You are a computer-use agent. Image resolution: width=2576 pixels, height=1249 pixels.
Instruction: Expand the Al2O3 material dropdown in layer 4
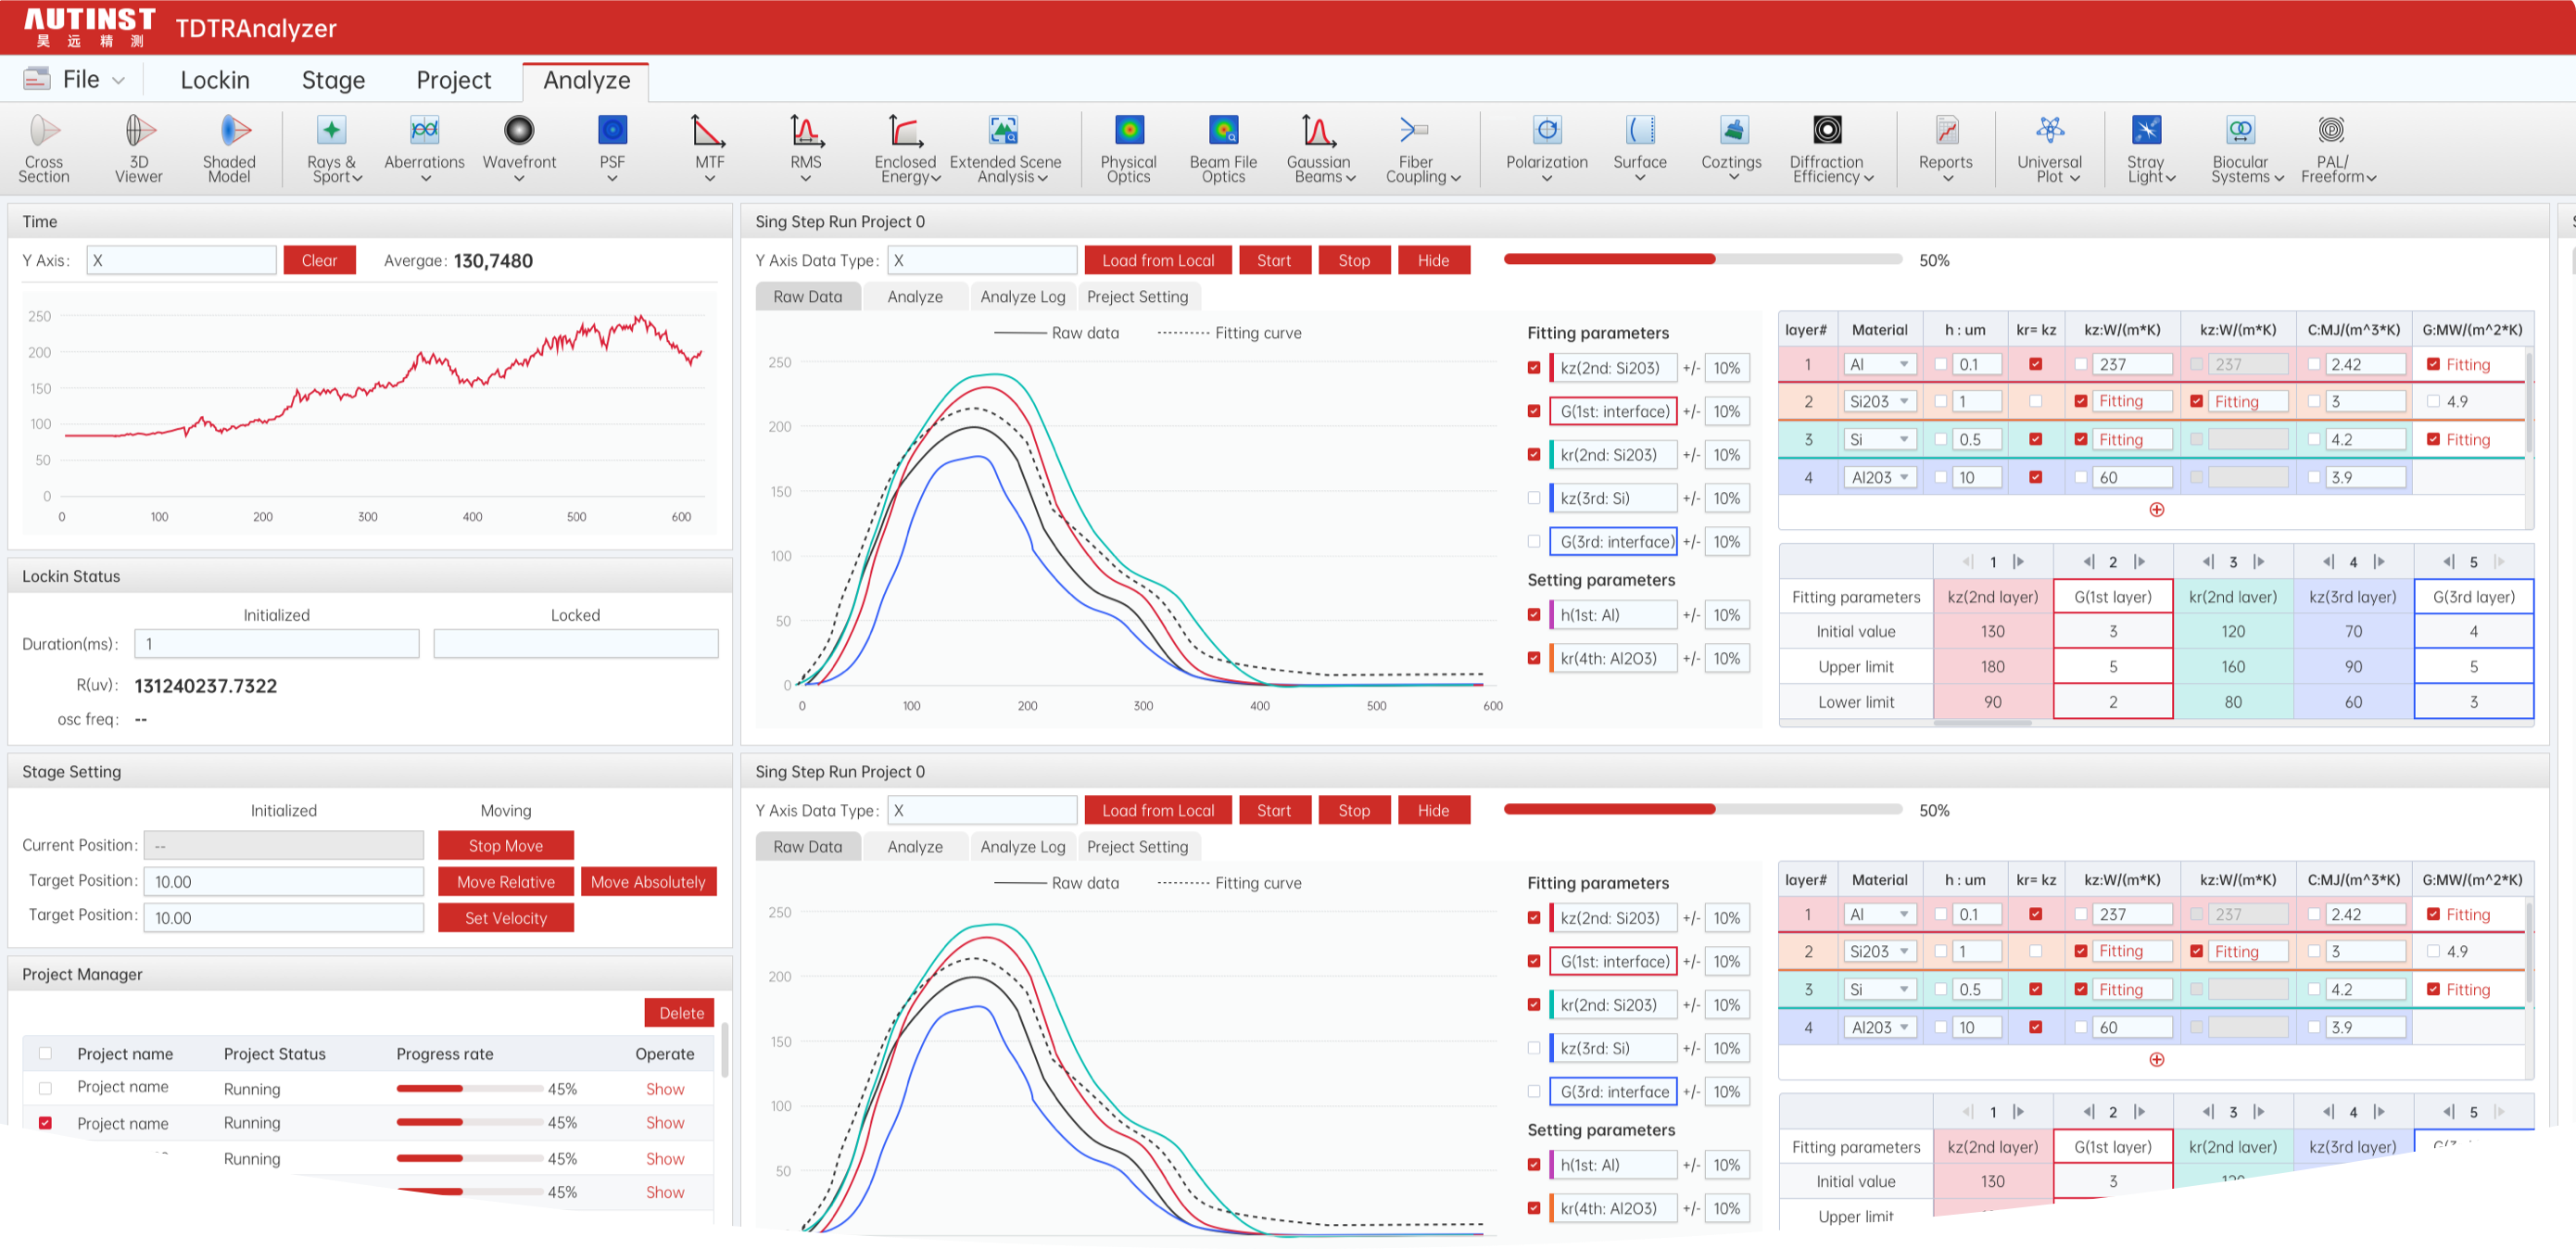point(1879,478)
